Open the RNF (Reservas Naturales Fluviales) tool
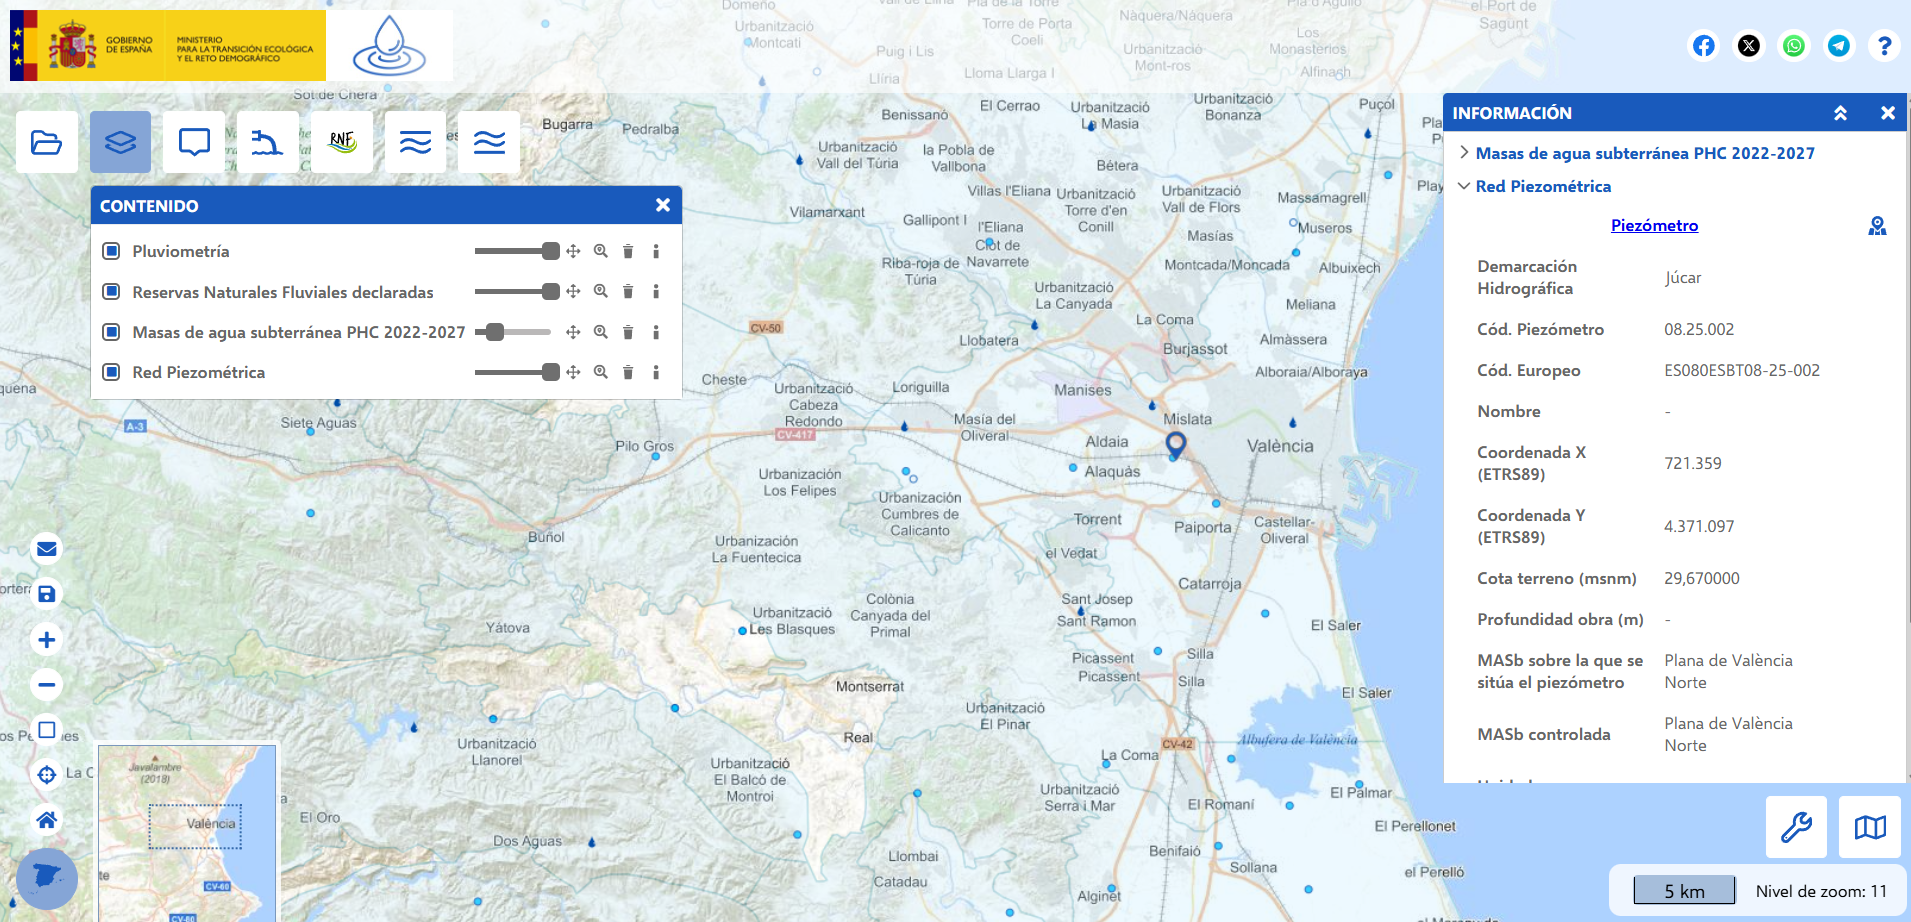Image resolution: width=1911 pixels, height=922 pixels. pyautogui.click(x=341, y=141)
